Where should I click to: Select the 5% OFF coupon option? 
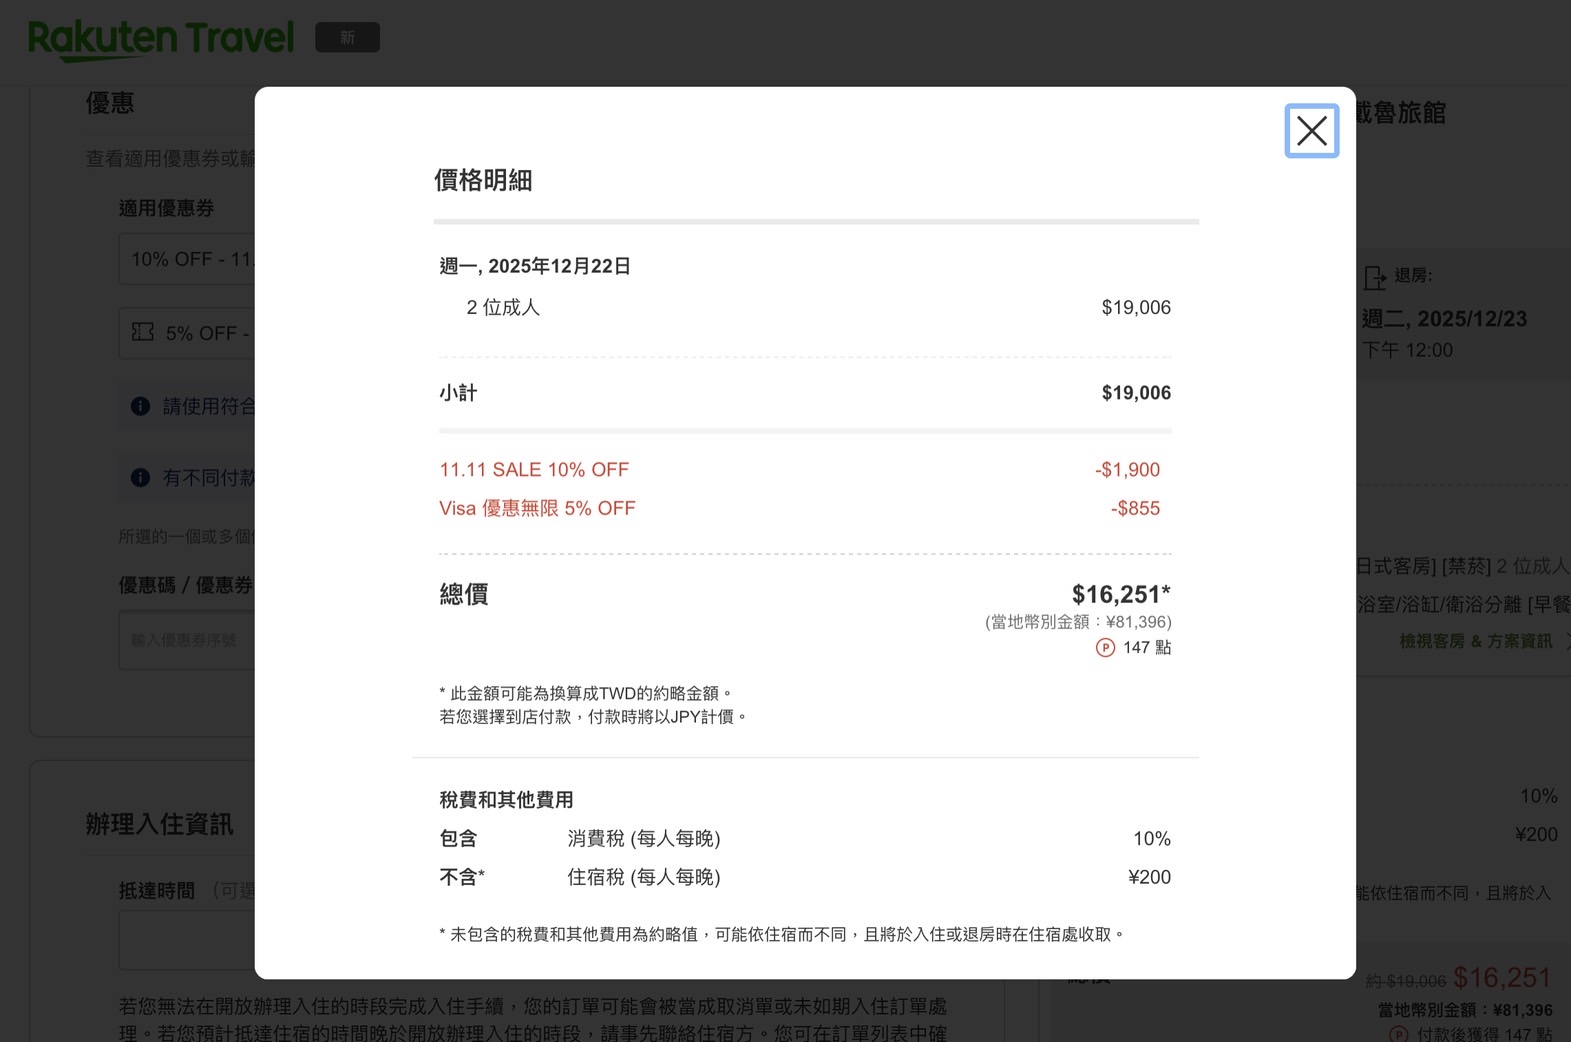[x=205, y=333]
